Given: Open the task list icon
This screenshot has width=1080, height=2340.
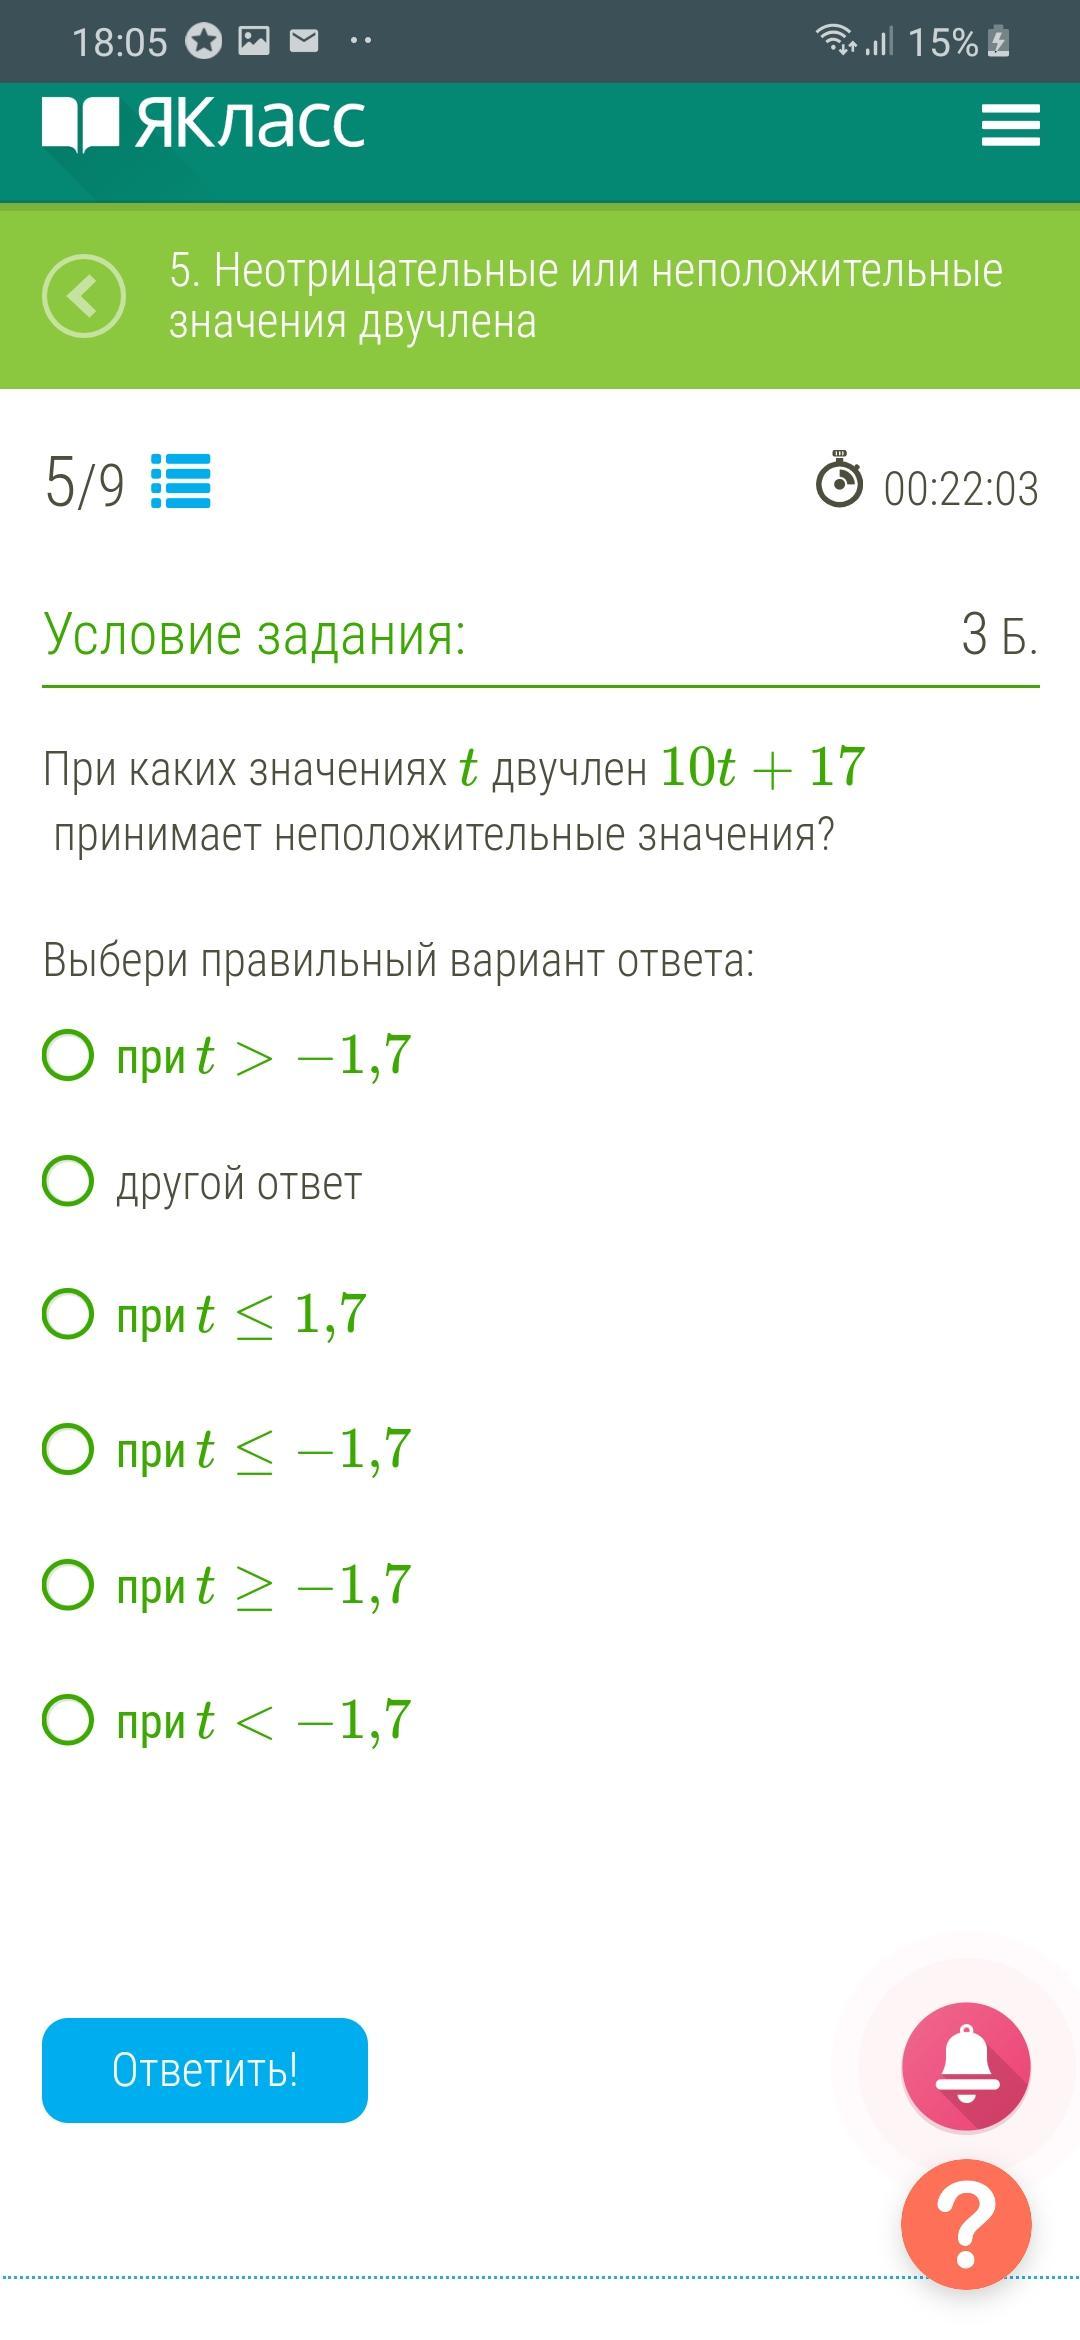Looking at the screenshot, I should coord(181,481).
